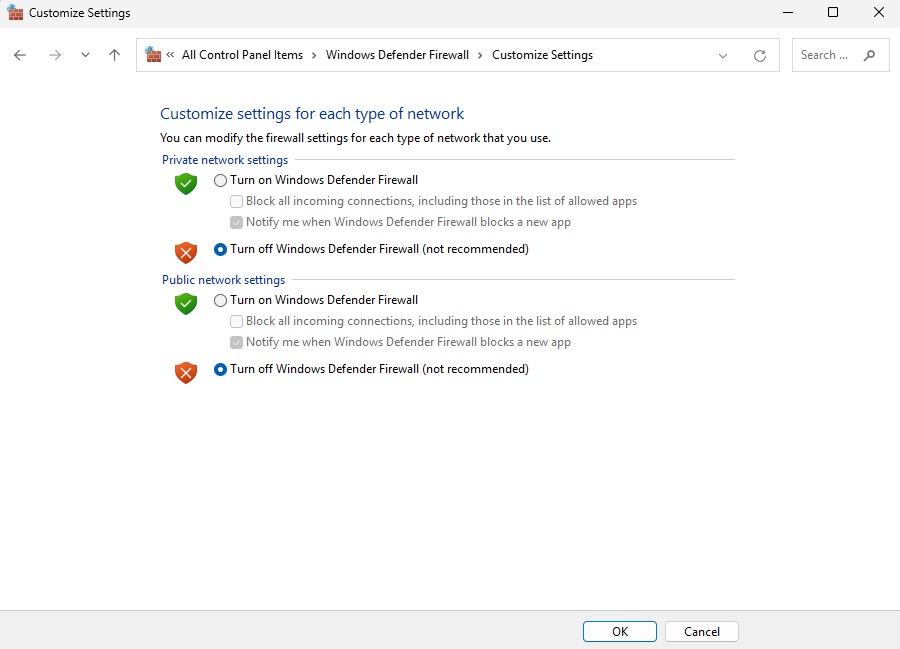Toggle private network notify checkbox
This screenshot has width=900, height=649.
(x=236, y=223)
